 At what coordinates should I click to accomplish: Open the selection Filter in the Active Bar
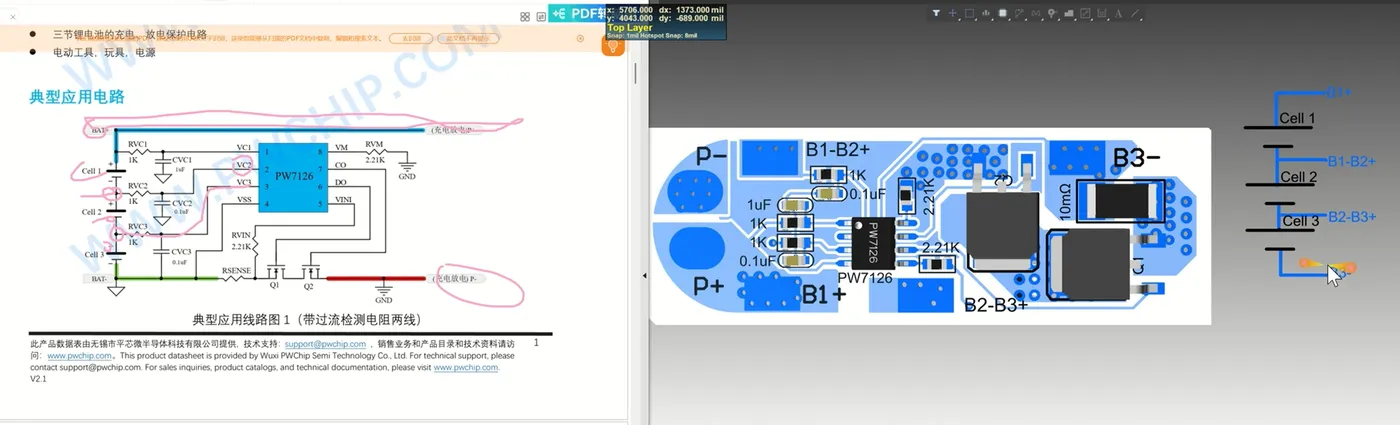[x=936, y=13]
